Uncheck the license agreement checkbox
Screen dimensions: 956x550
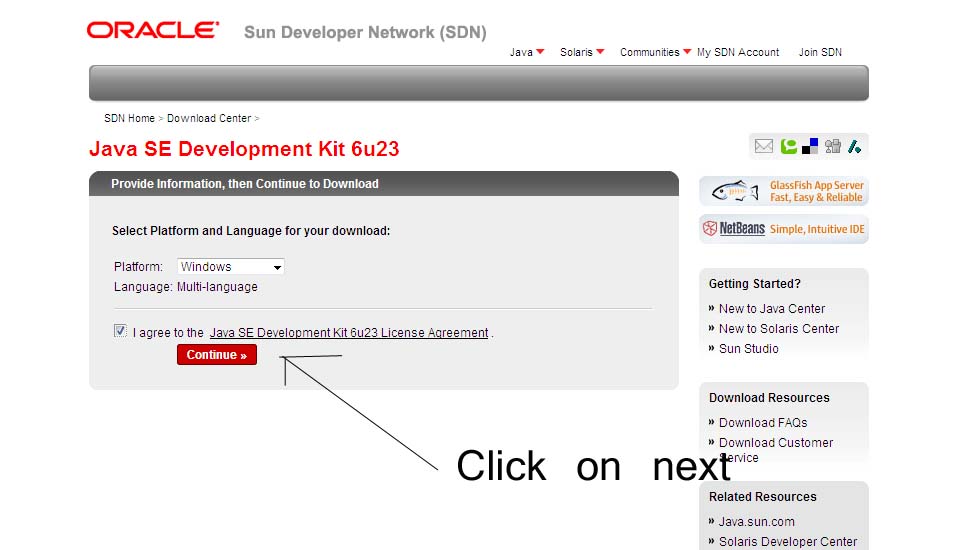(120, 331)
